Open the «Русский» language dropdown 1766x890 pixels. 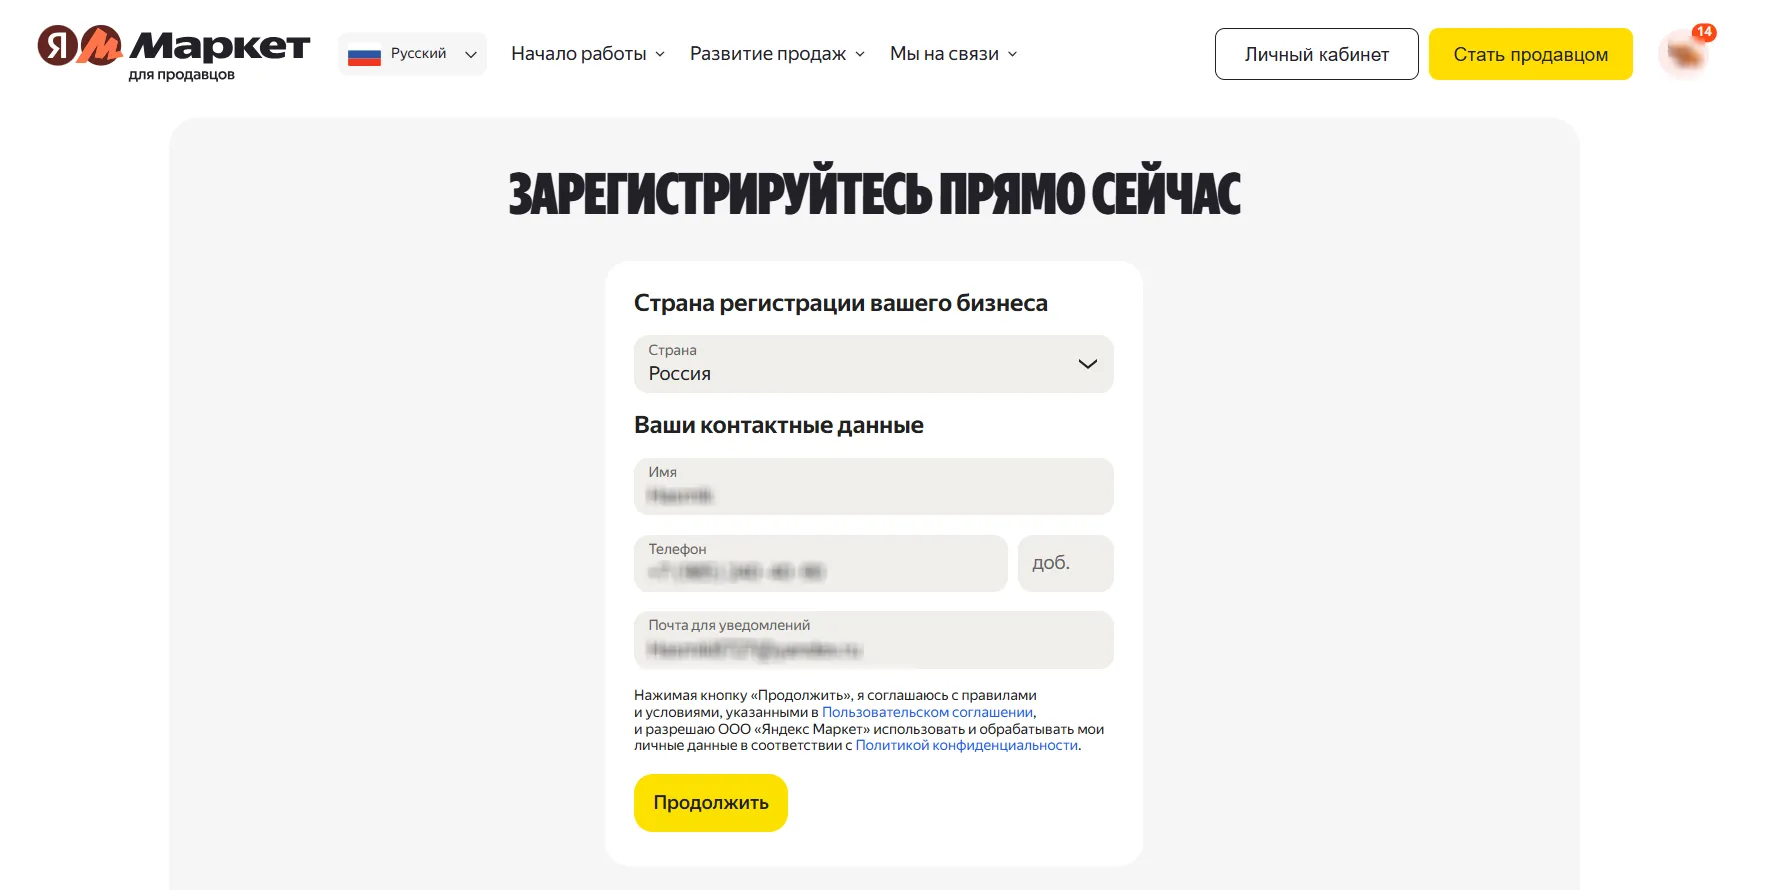412,54
